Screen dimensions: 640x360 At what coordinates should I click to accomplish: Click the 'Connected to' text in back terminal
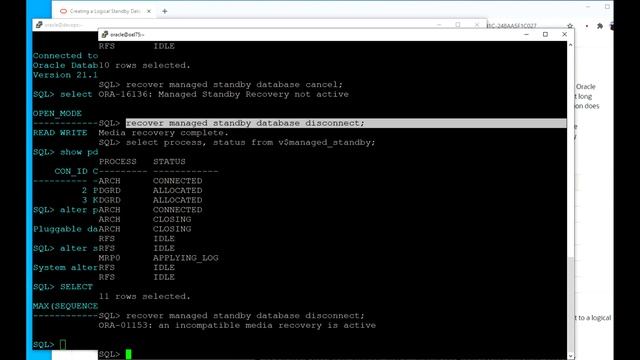[65, 56]
